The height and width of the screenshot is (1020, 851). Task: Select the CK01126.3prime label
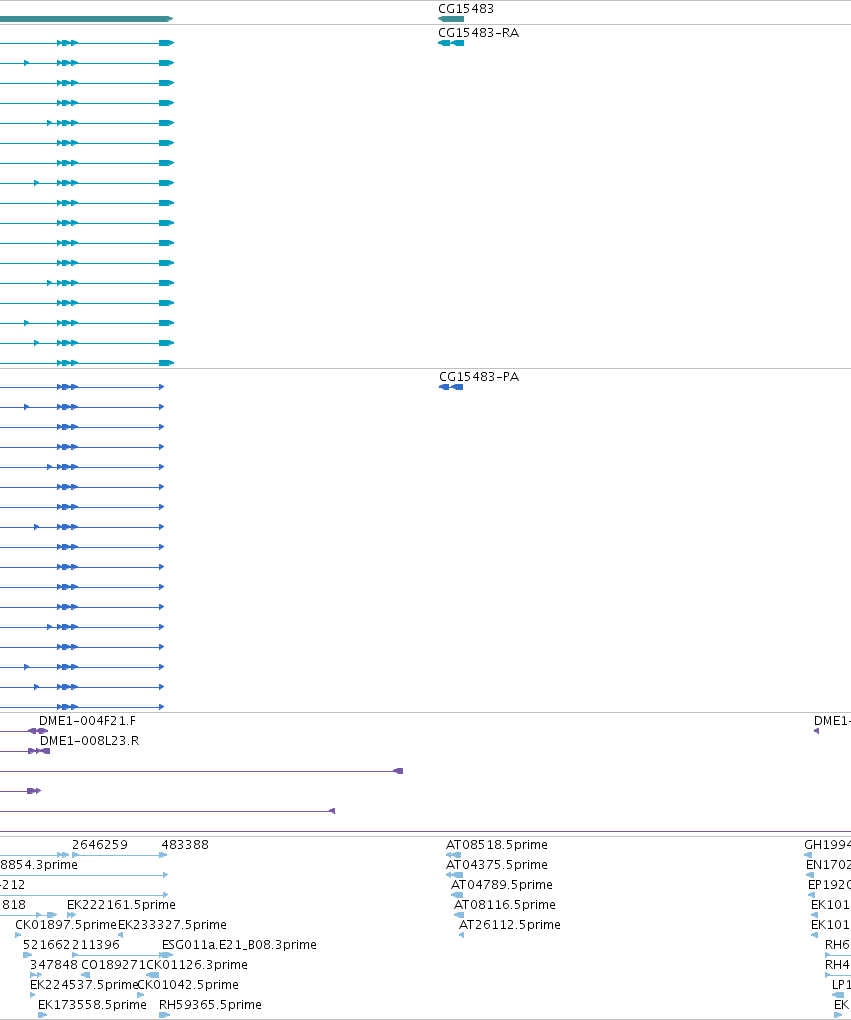pos(197,965)
